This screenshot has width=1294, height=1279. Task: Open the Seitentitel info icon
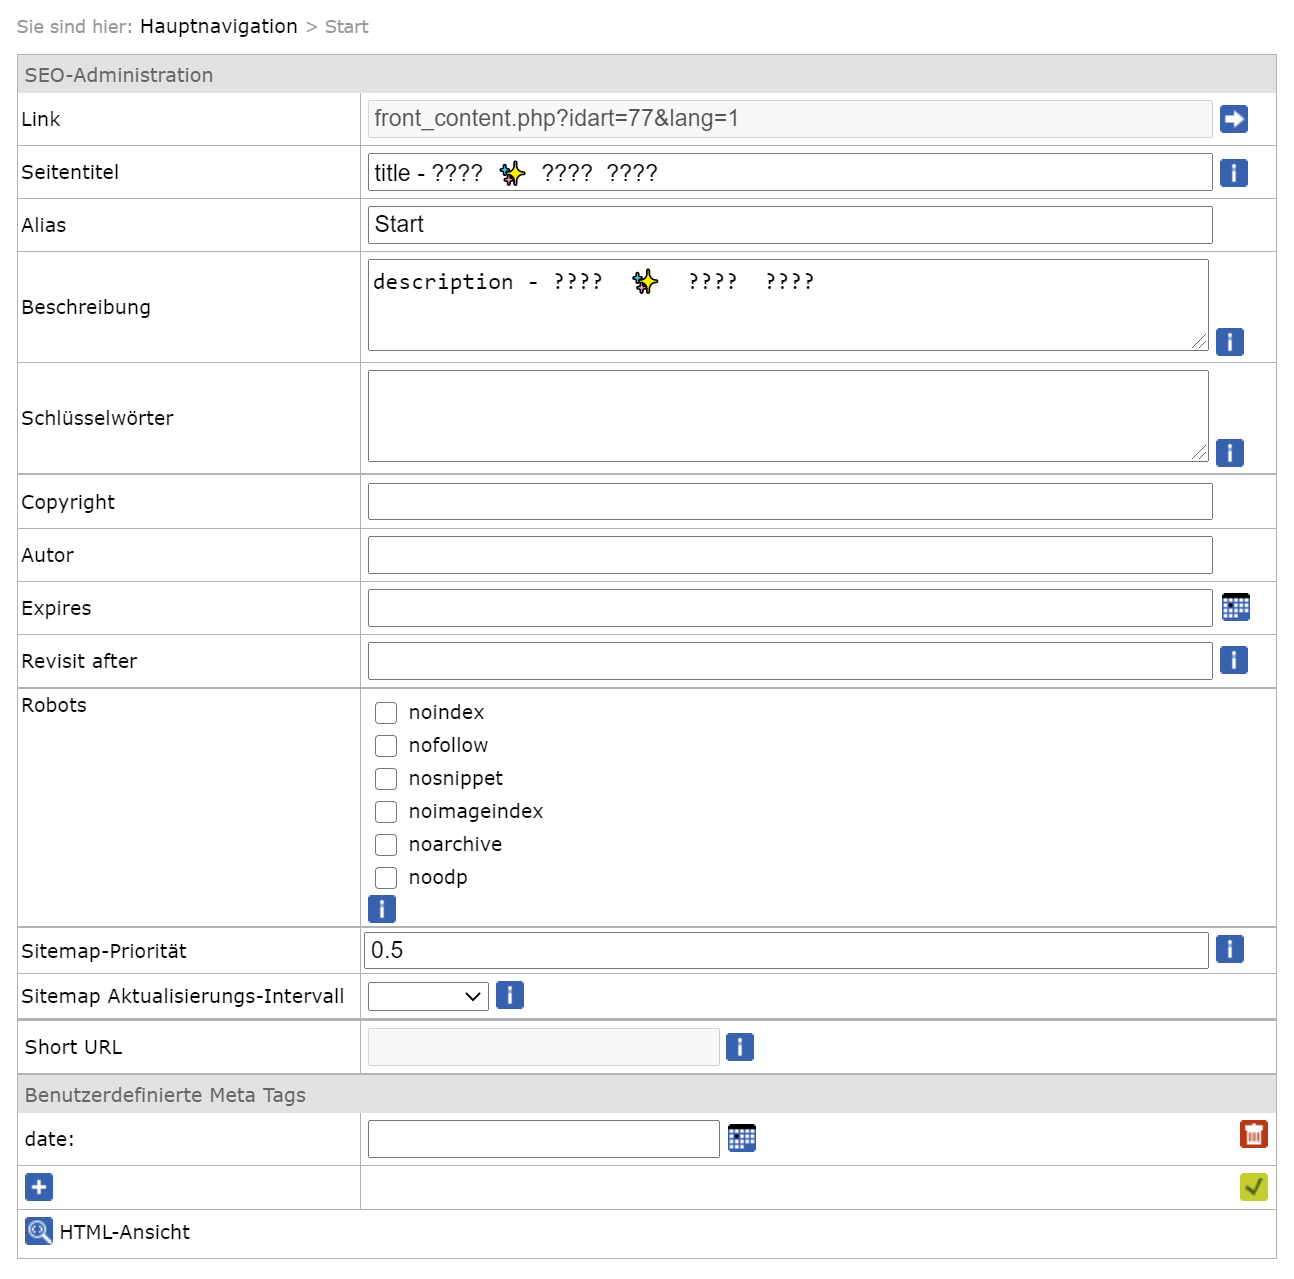coord(1233,173)
